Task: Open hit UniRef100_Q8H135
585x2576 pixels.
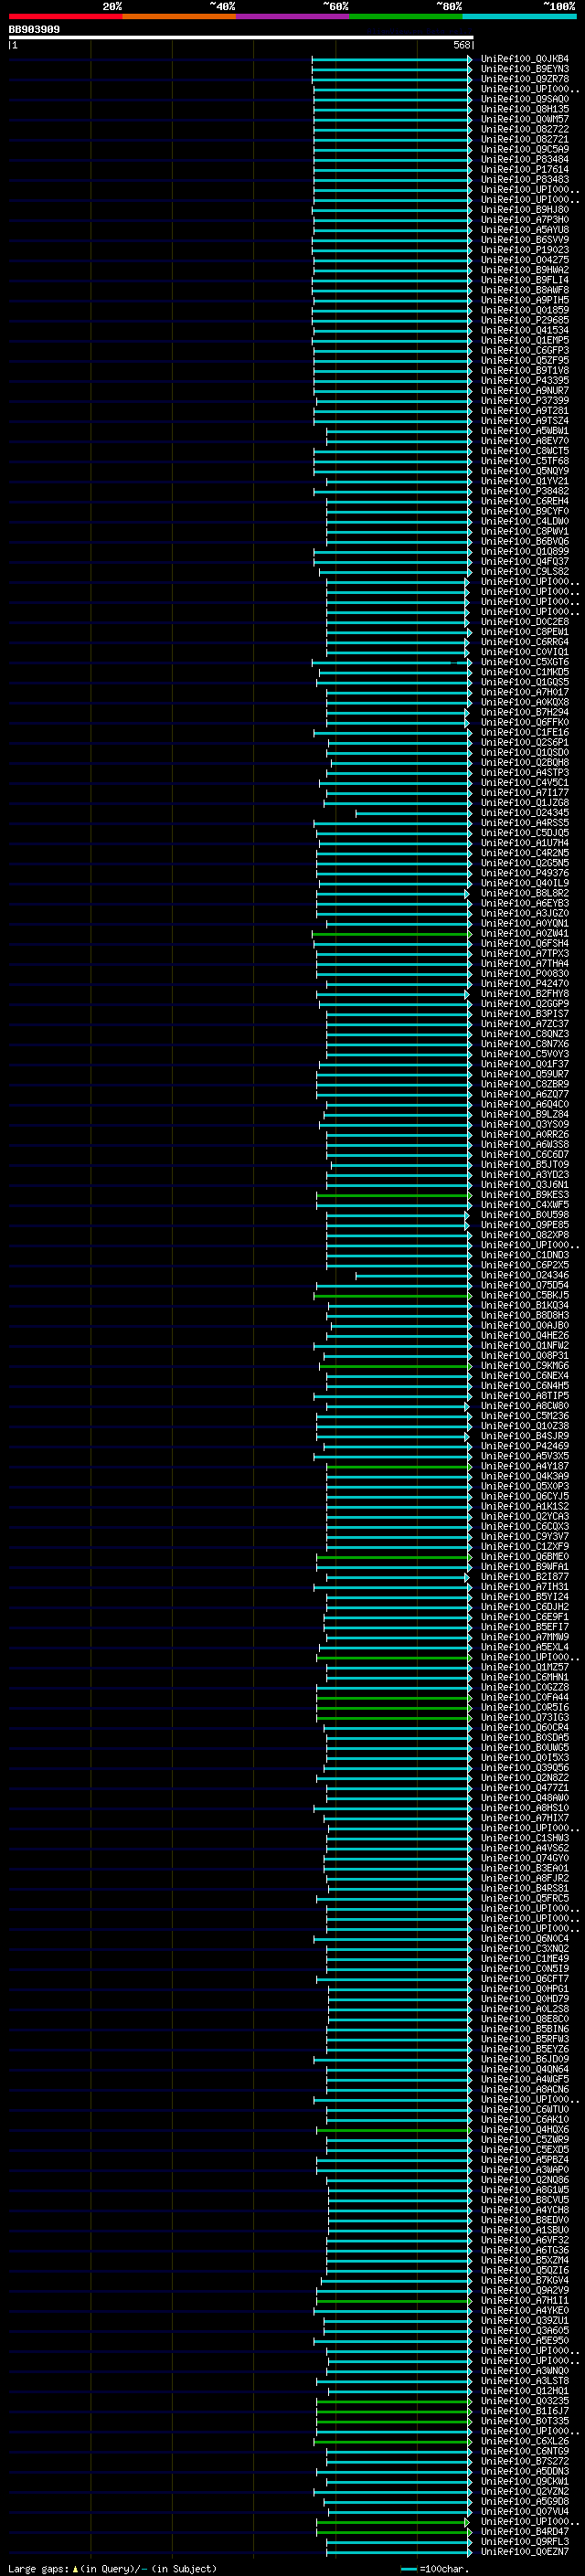Action: [525, 109]
